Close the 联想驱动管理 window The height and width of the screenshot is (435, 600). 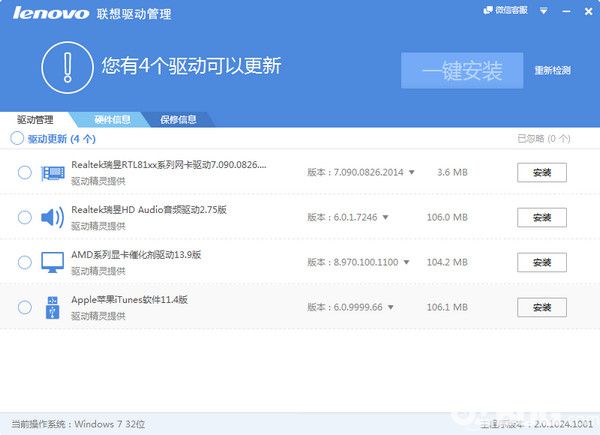click(x=589, y=11)
